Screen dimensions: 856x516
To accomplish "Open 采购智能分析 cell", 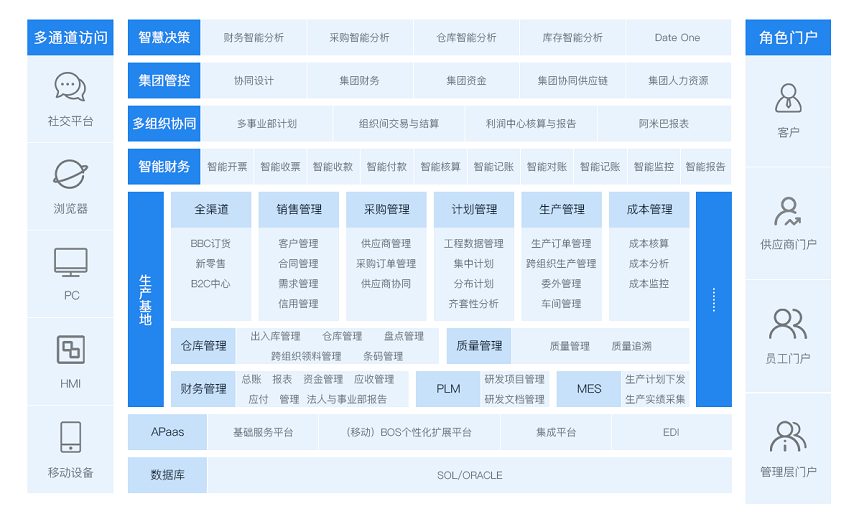I will point(359,37).
